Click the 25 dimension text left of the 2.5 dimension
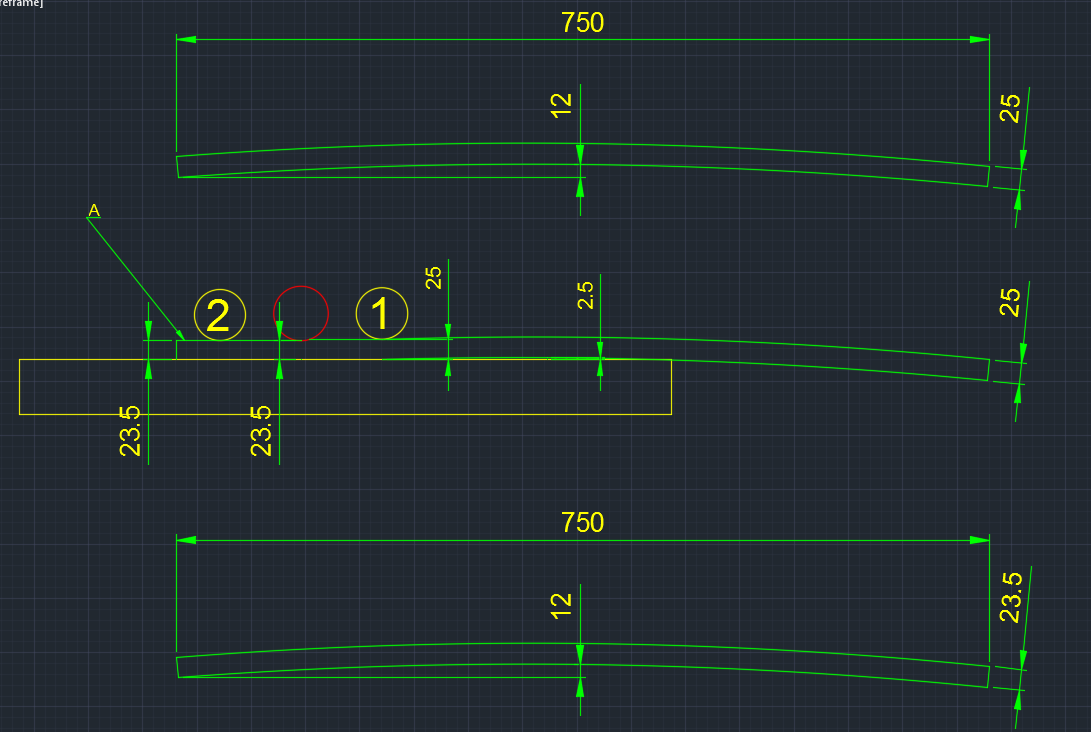 [433, 278]
